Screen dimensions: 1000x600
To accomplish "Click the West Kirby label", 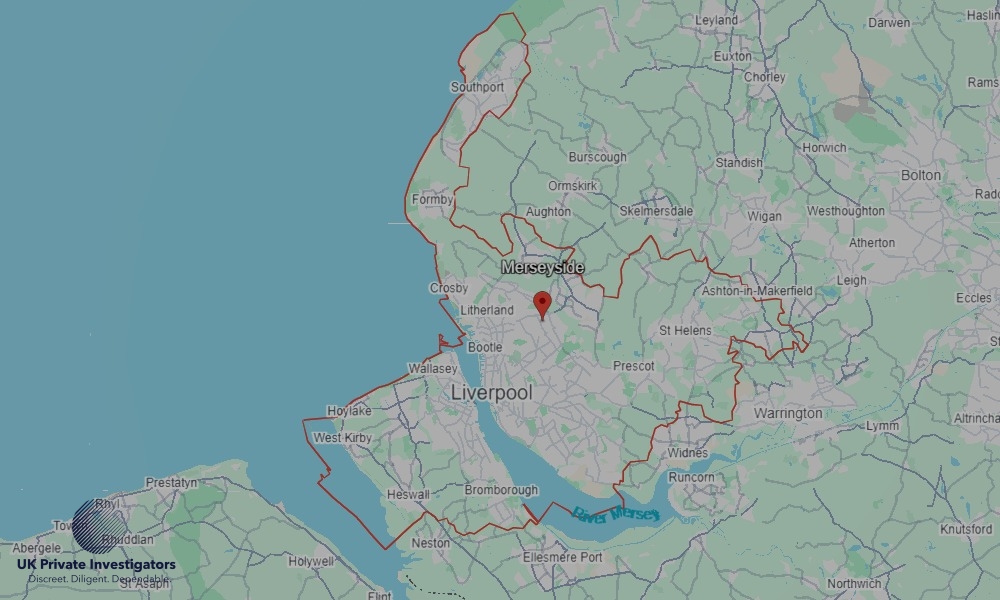I will coord(342,438).
